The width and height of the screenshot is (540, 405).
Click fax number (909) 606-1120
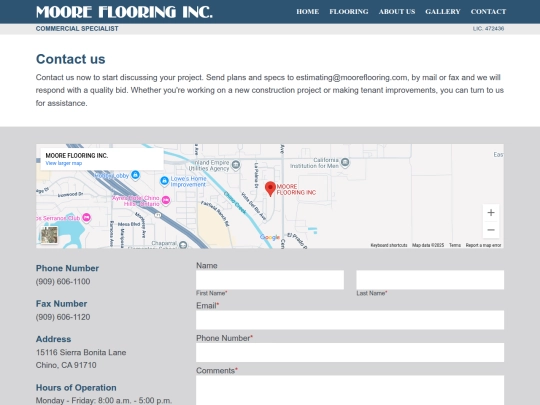pos(63,317)
